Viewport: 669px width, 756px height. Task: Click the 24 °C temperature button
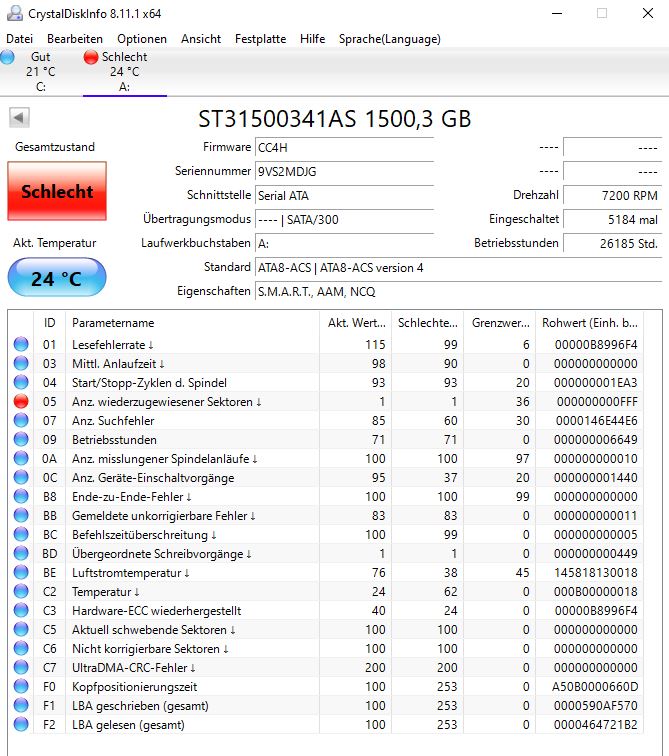tap(57, 277)
